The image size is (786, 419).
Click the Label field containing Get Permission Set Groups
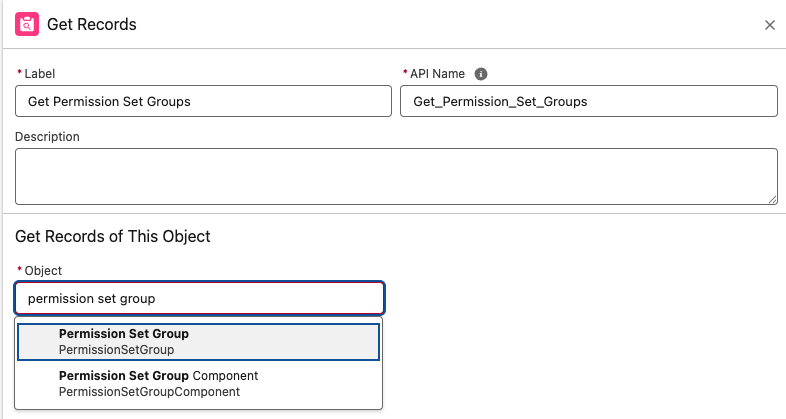[203, 101]
